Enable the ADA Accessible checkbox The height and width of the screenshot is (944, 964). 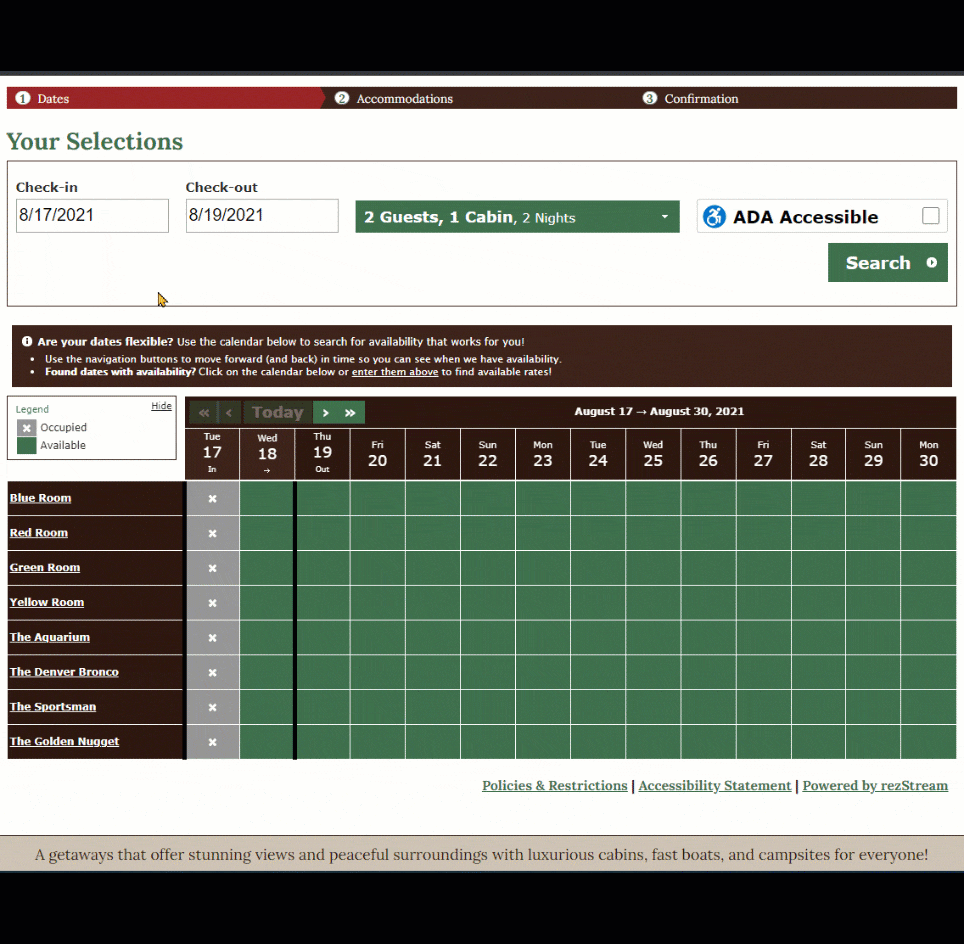pos(930,216)
